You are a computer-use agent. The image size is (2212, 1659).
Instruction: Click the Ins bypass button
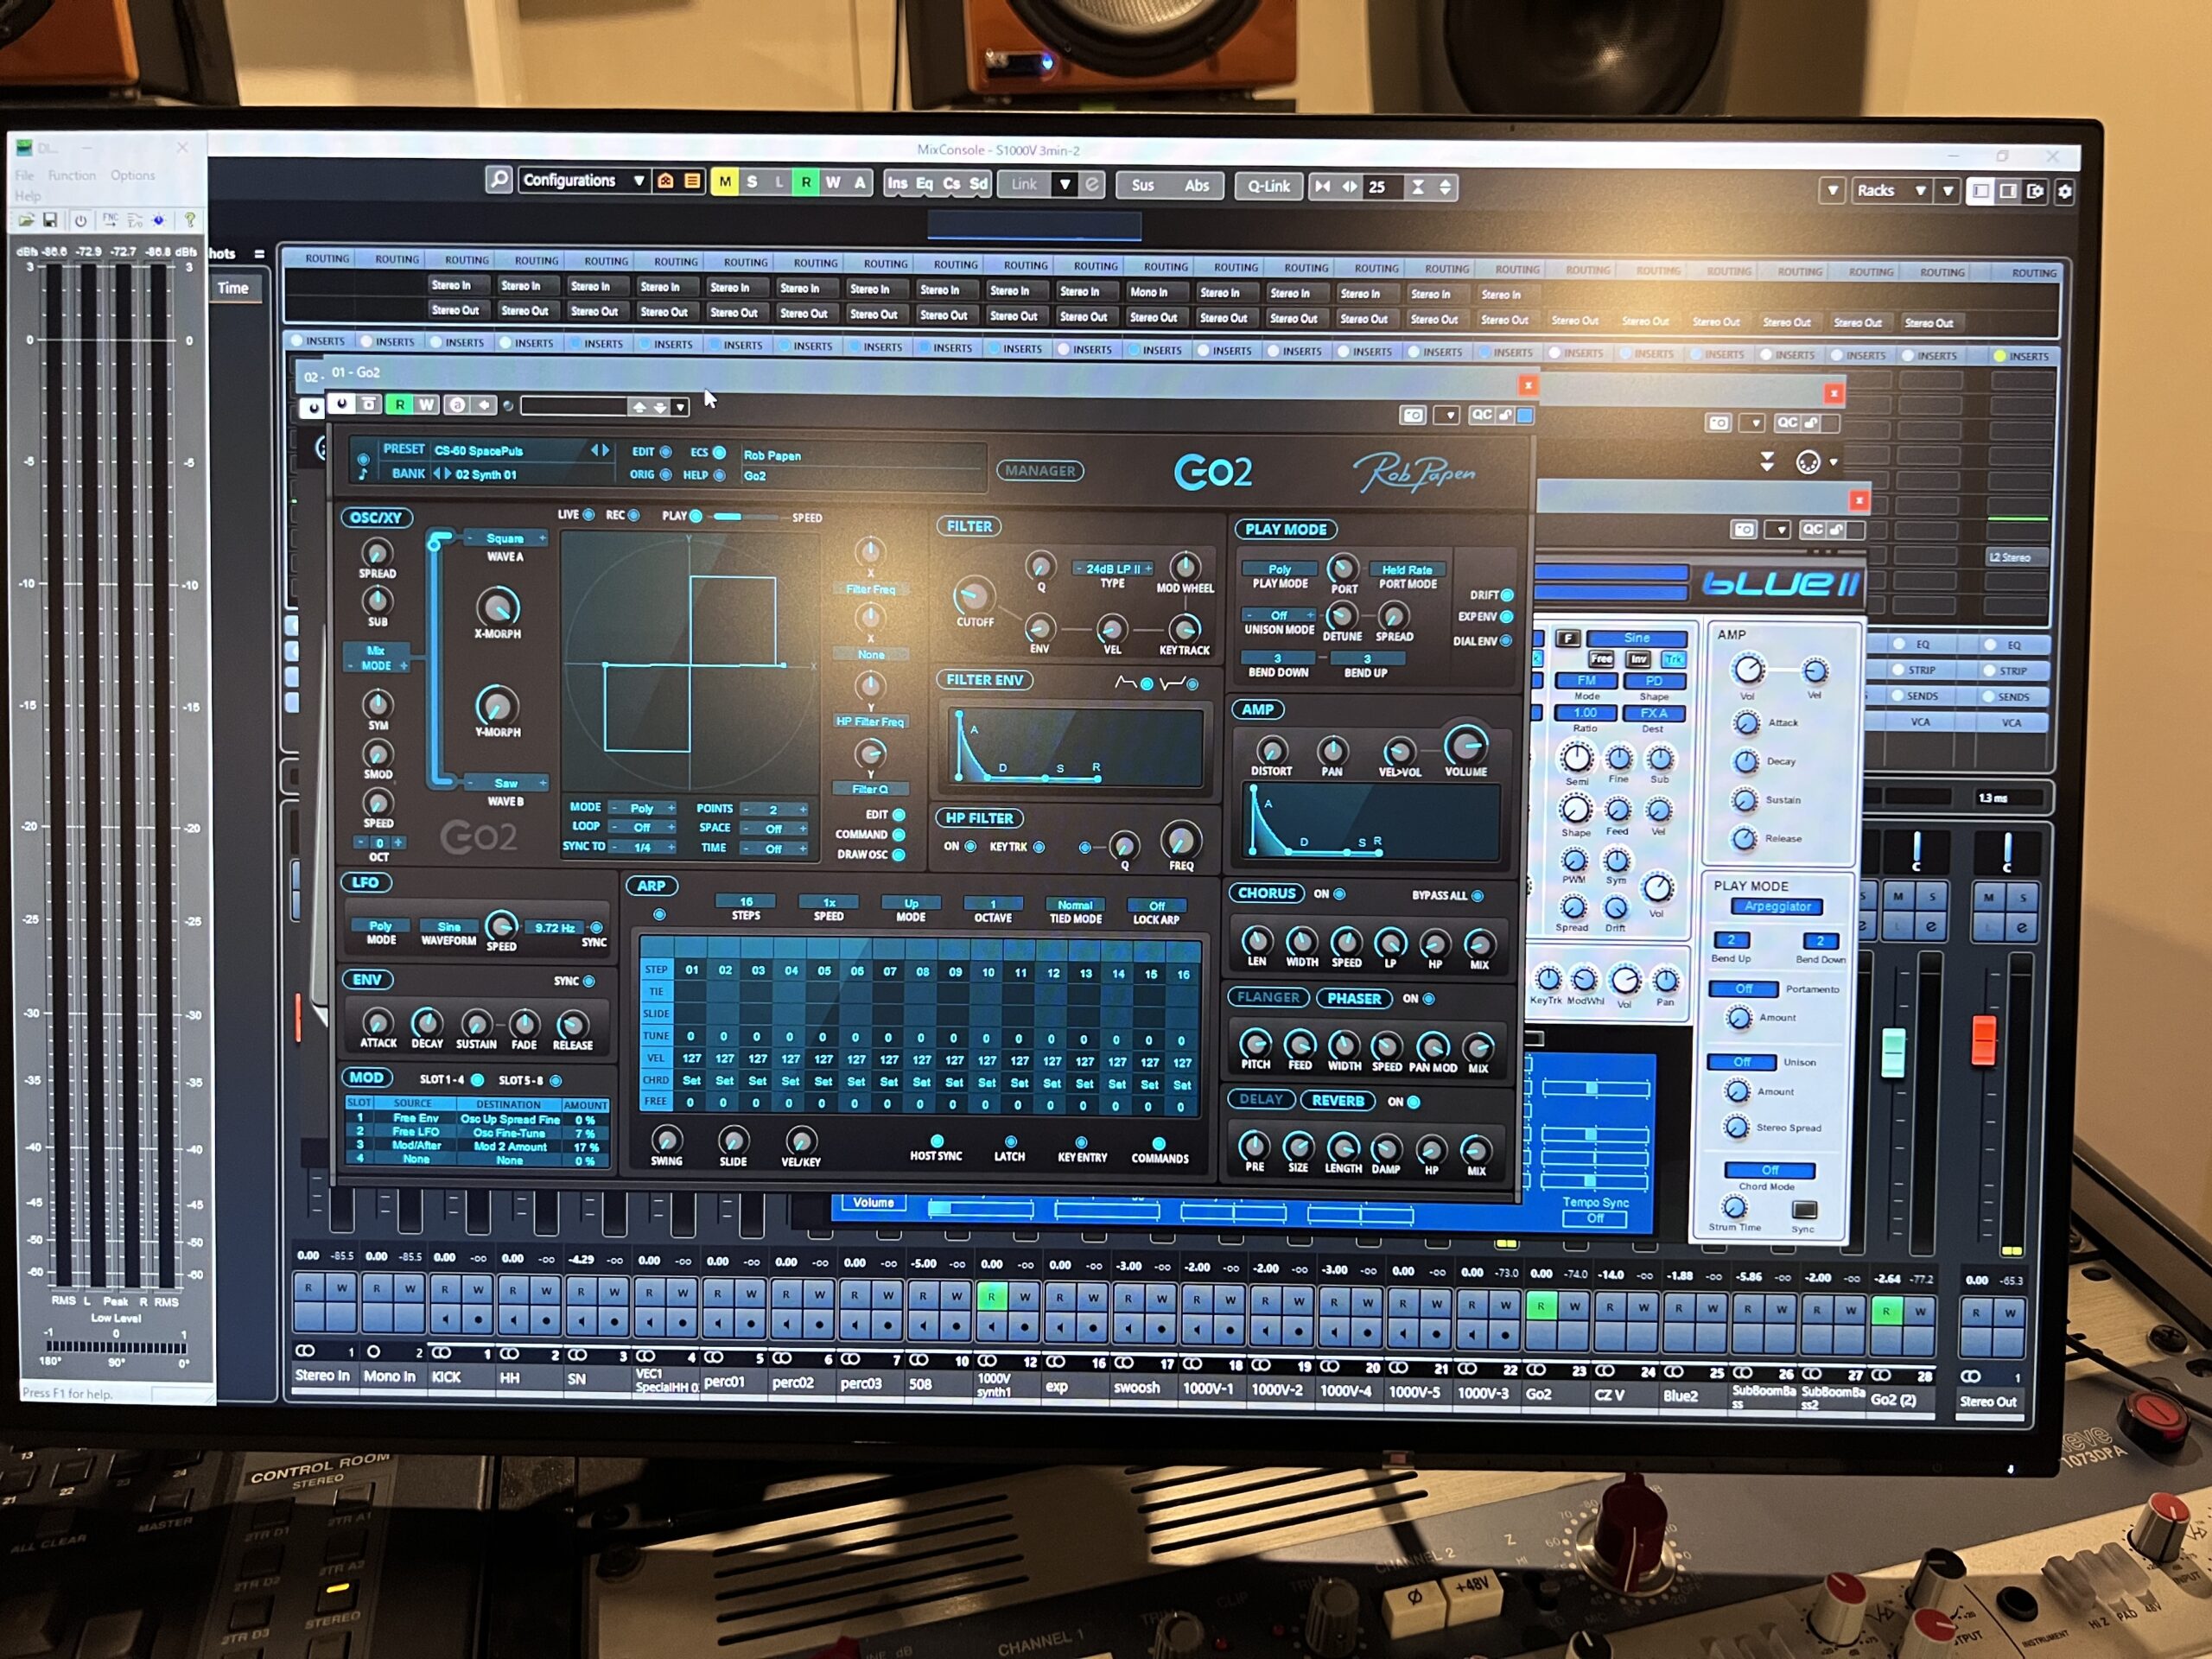coord(897,184)
